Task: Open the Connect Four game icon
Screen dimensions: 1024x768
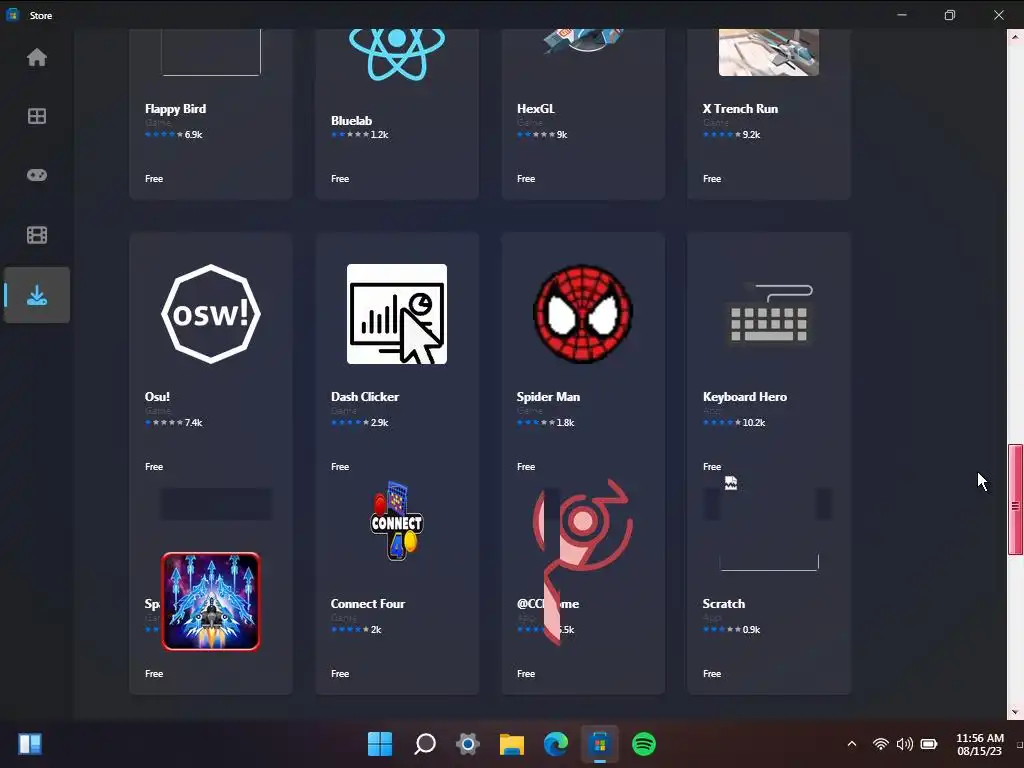Action: (x=396, y=521)
